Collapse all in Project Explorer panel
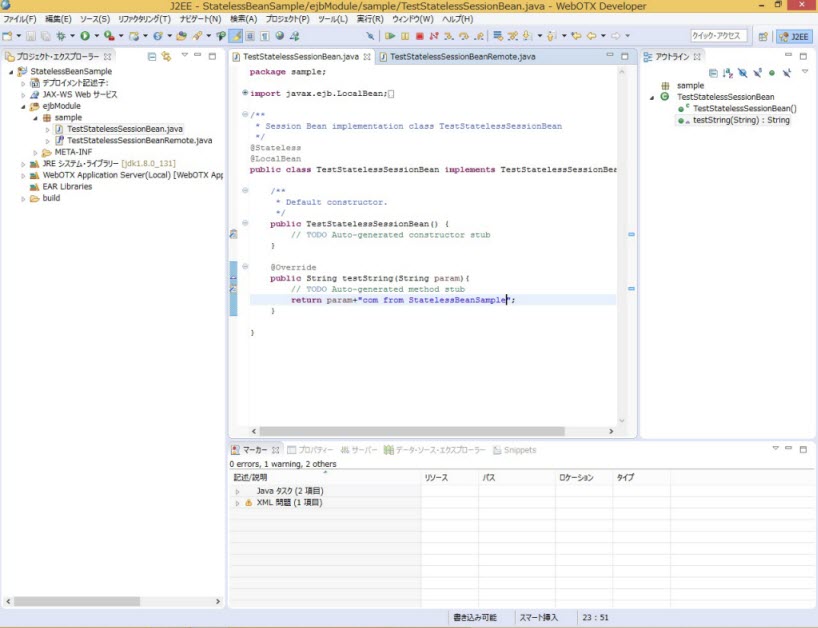 (x=152, y=56)
